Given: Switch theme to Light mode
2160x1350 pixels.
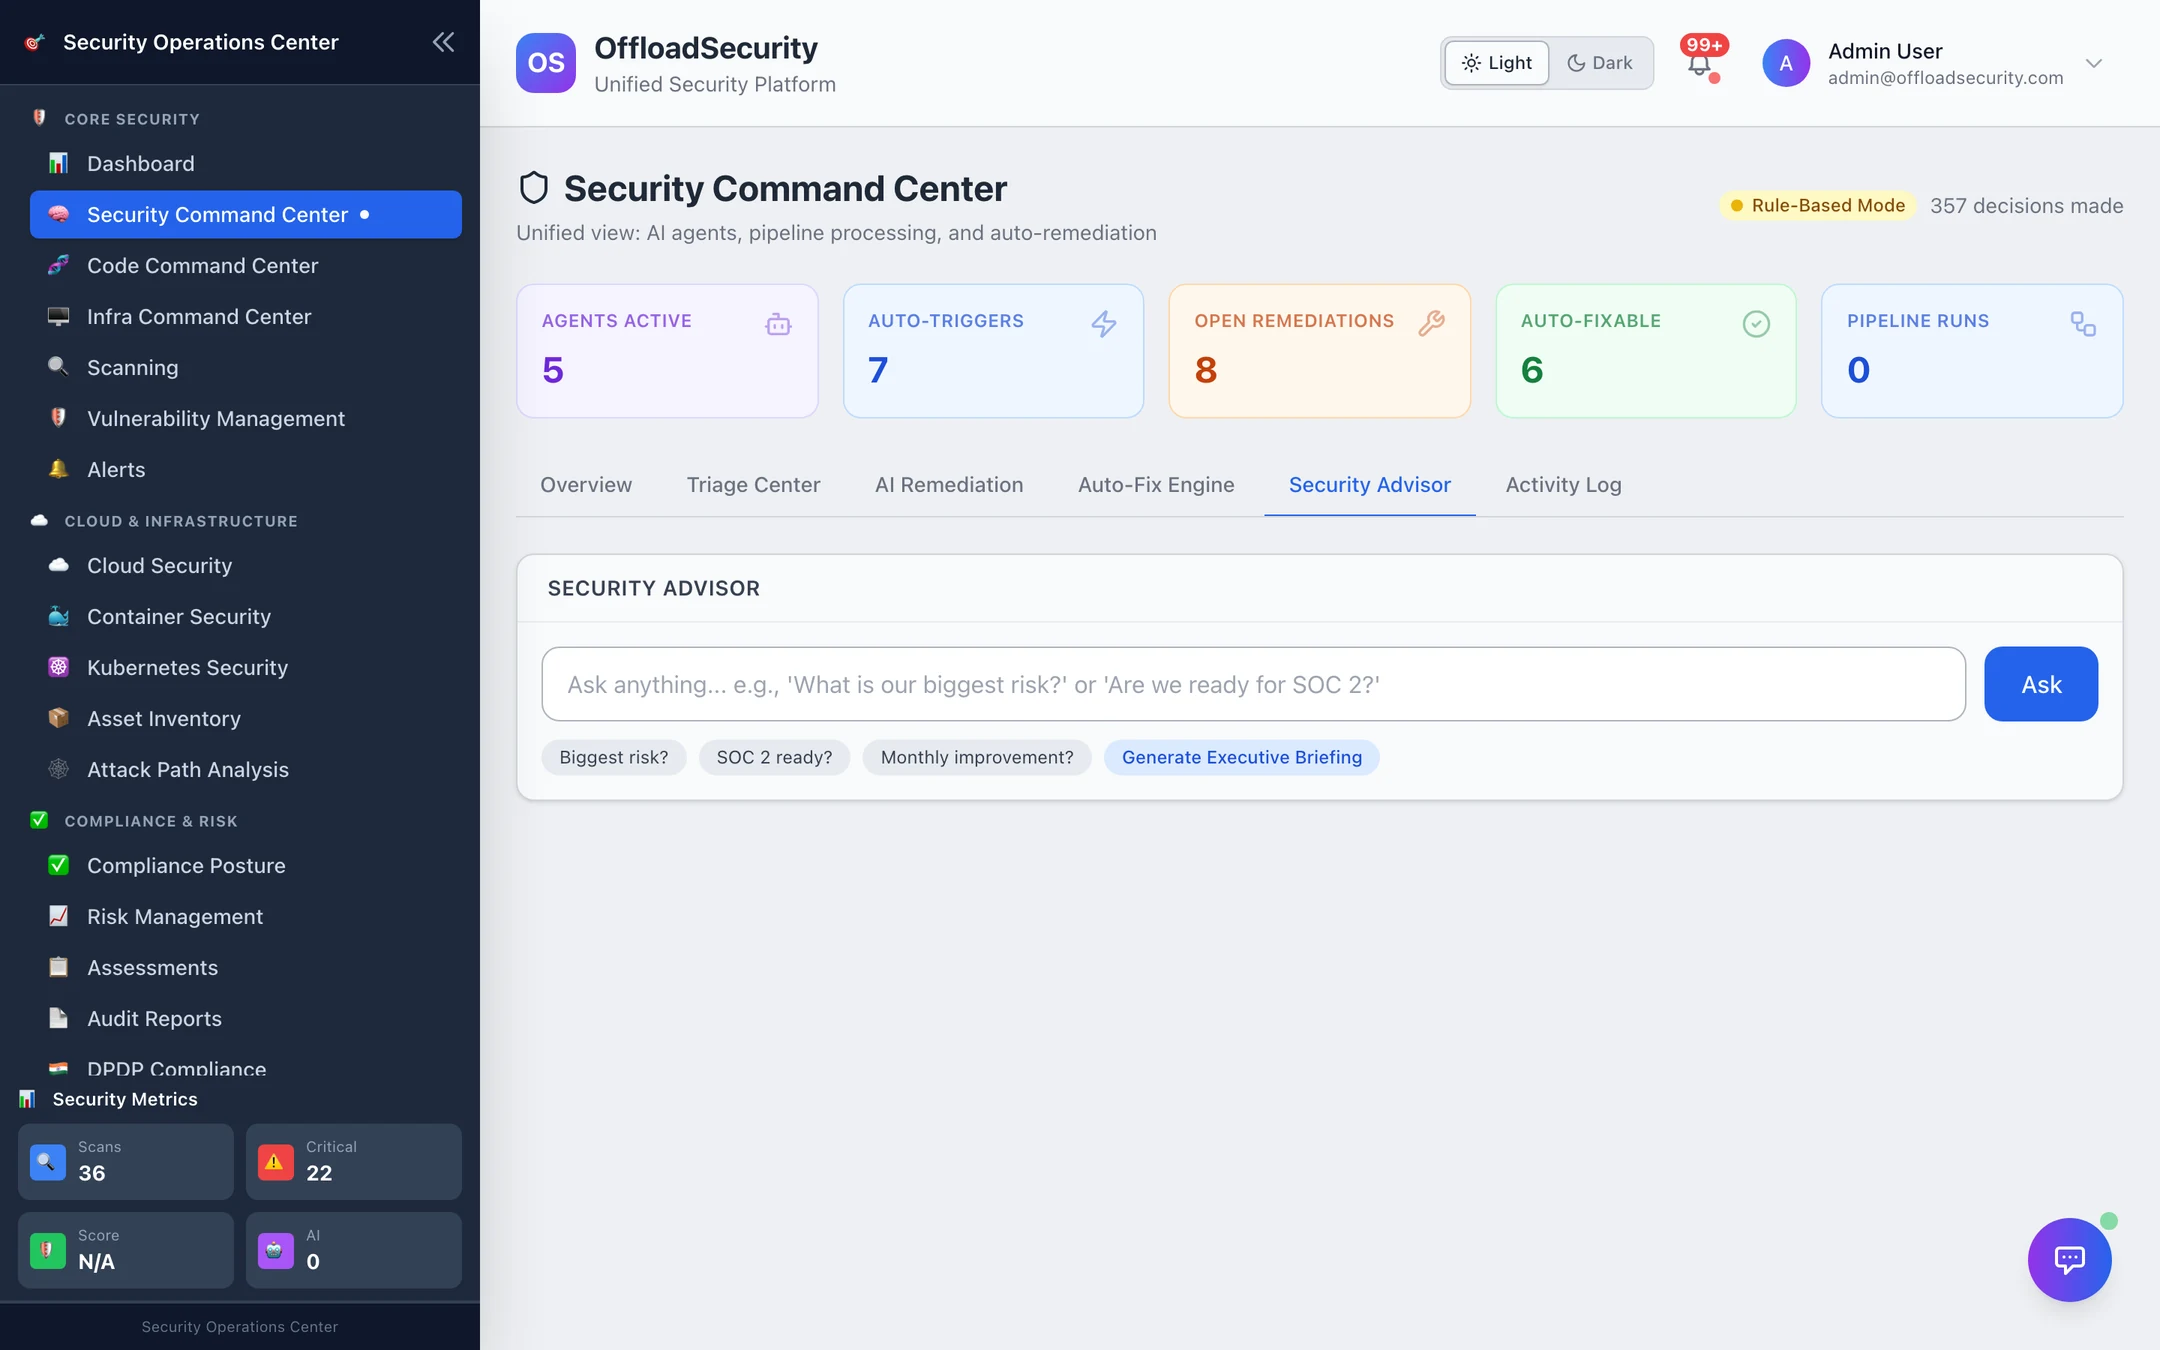Looking at the screenshot, I should (1497, 63).
